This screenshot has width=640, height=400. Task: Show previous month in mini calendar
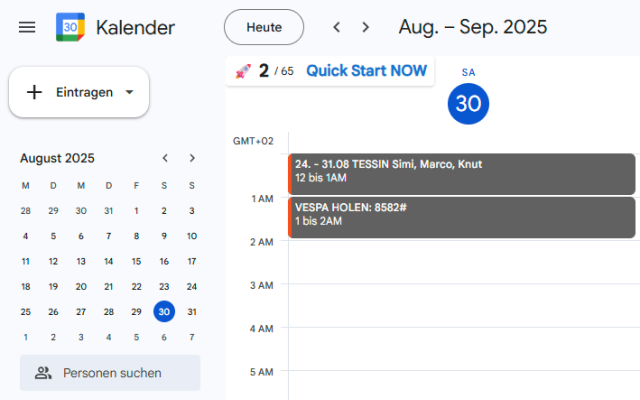coord(165,158)
